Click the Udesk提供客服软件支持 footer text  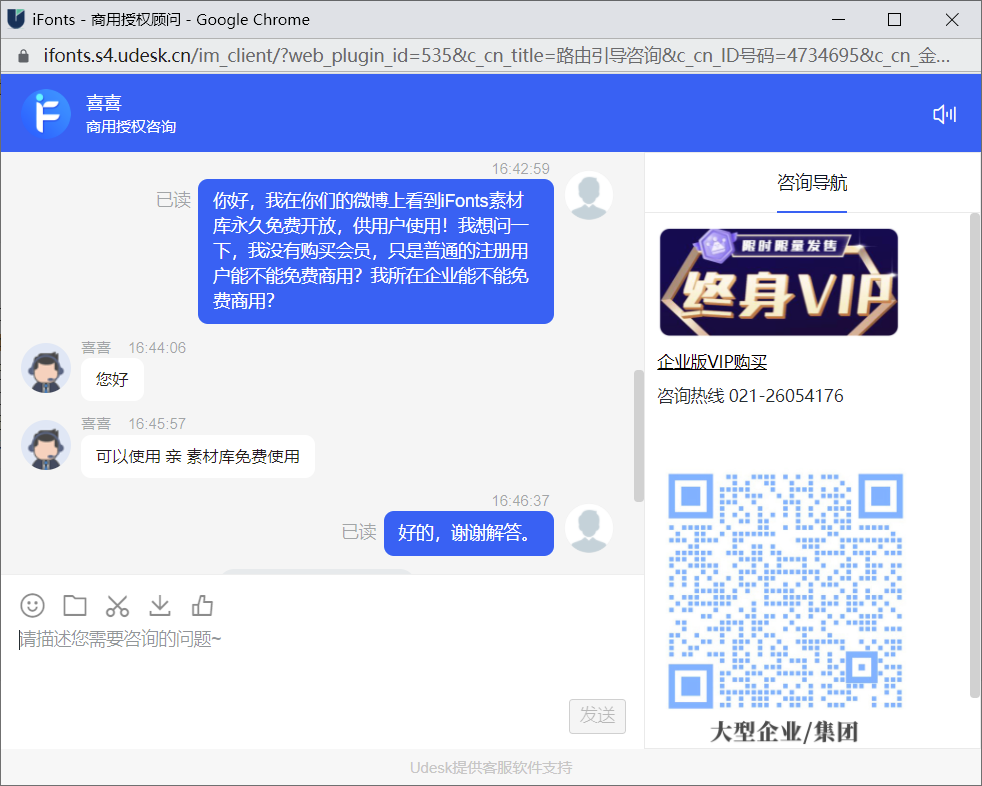[491, 767]
